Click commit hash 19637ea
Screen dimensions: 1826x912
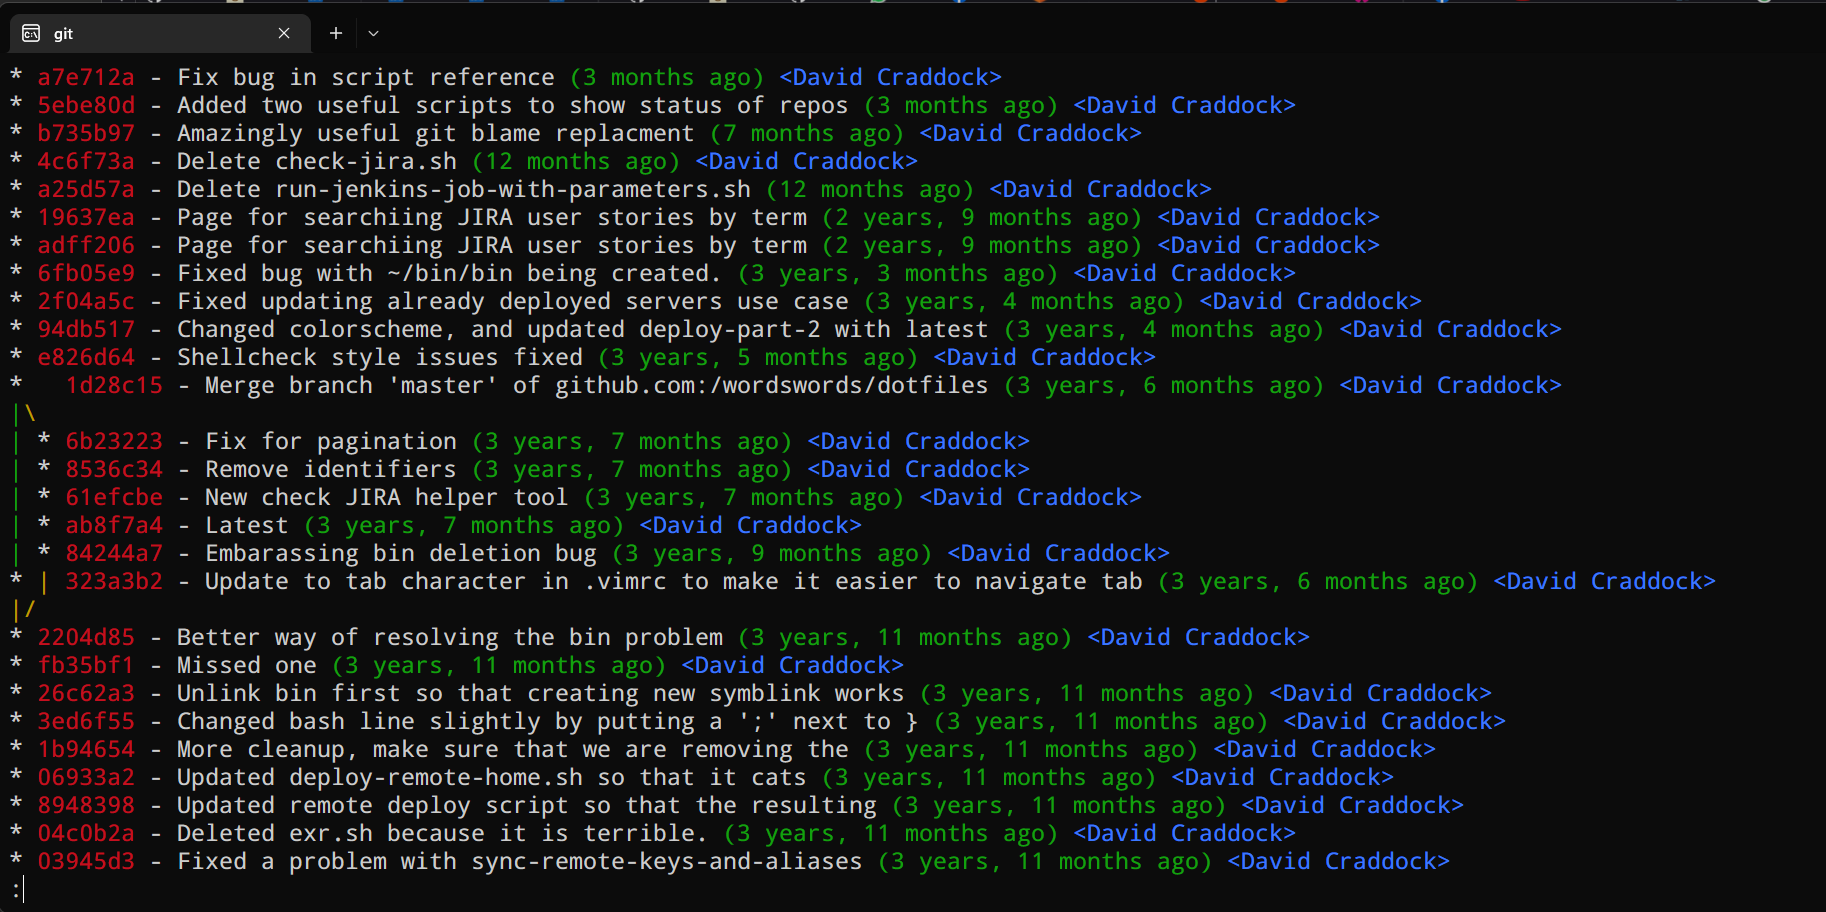pyautogui.click(x=86, y=217)
